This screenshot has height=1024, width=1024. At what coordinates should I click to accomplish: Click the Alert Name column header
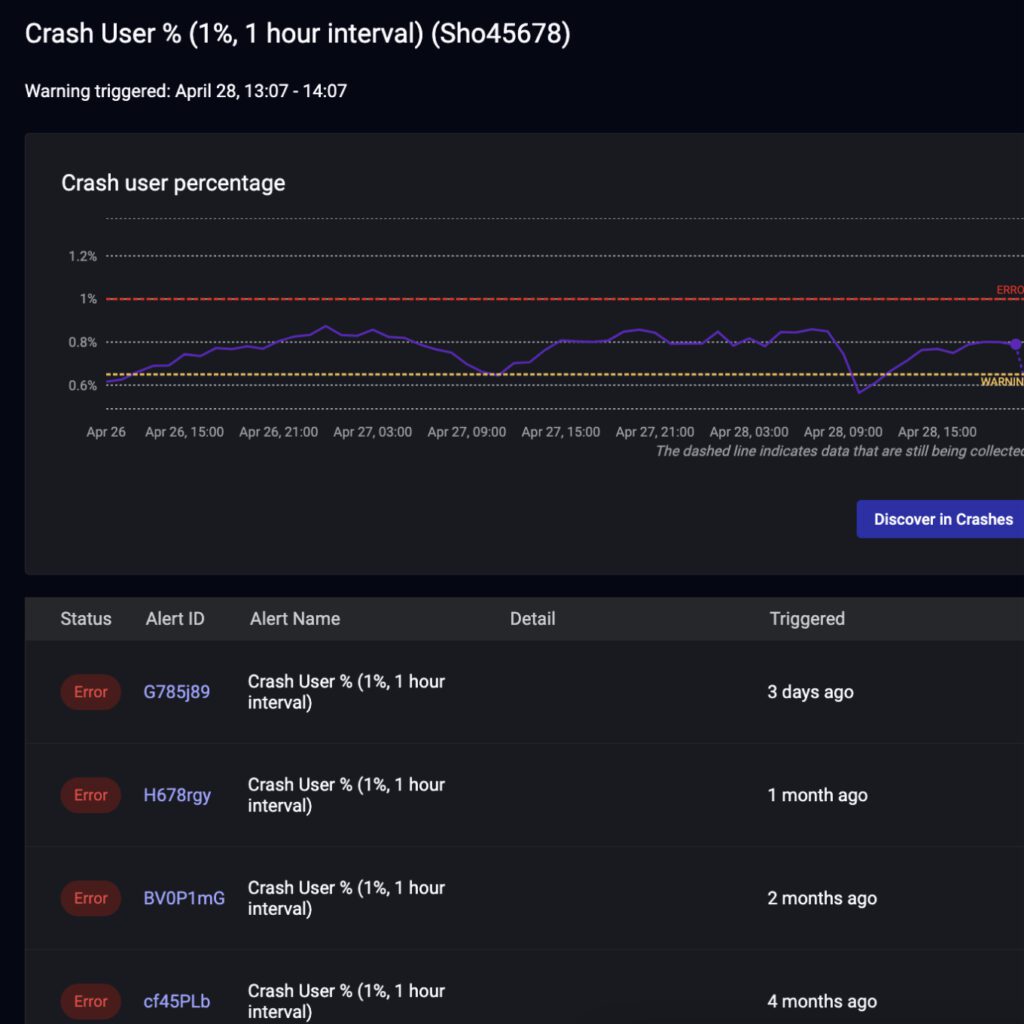pos(294,618)
